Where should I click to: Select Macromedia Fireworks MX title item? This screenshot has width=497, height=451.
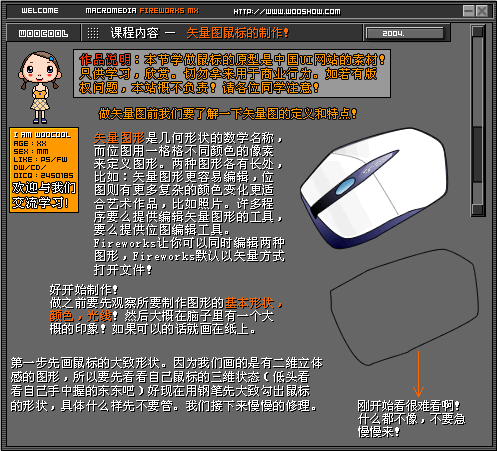142,11
